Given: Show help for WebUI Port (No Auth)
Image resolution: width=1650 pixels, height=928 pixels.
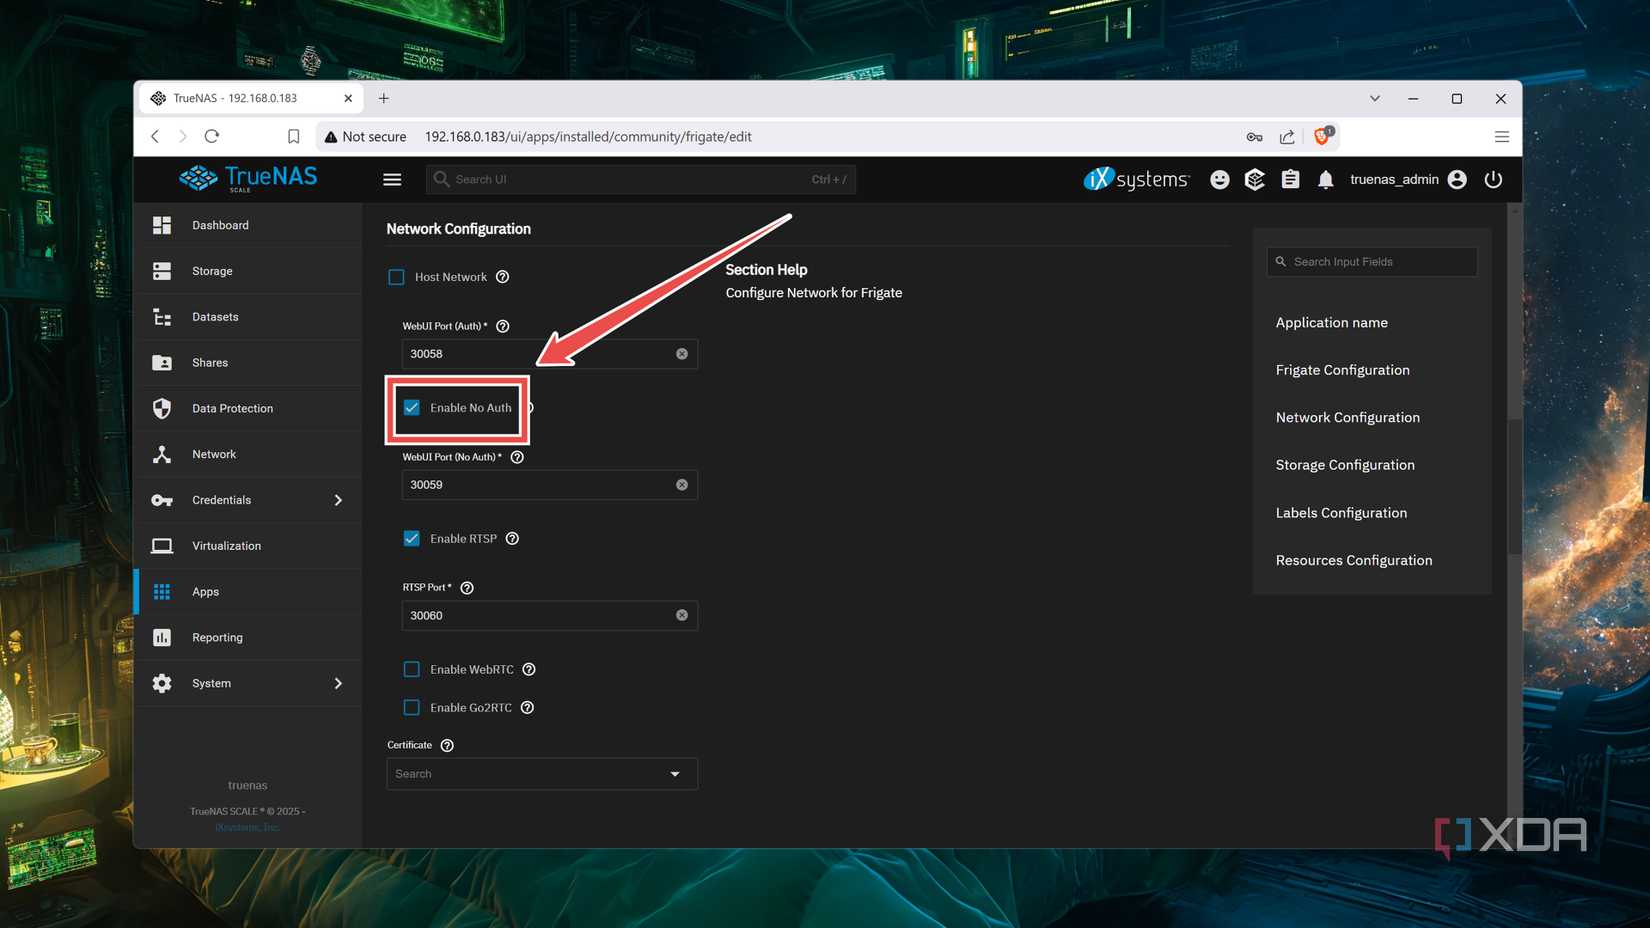Looking at the screenshot, I should point(517,457).
